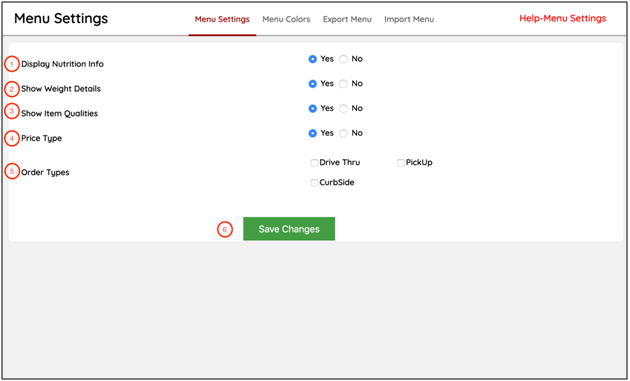The width and height of the screenshot is (630, 381).
Task: Check the PickUp order type
Action: (x=401, y=163)
